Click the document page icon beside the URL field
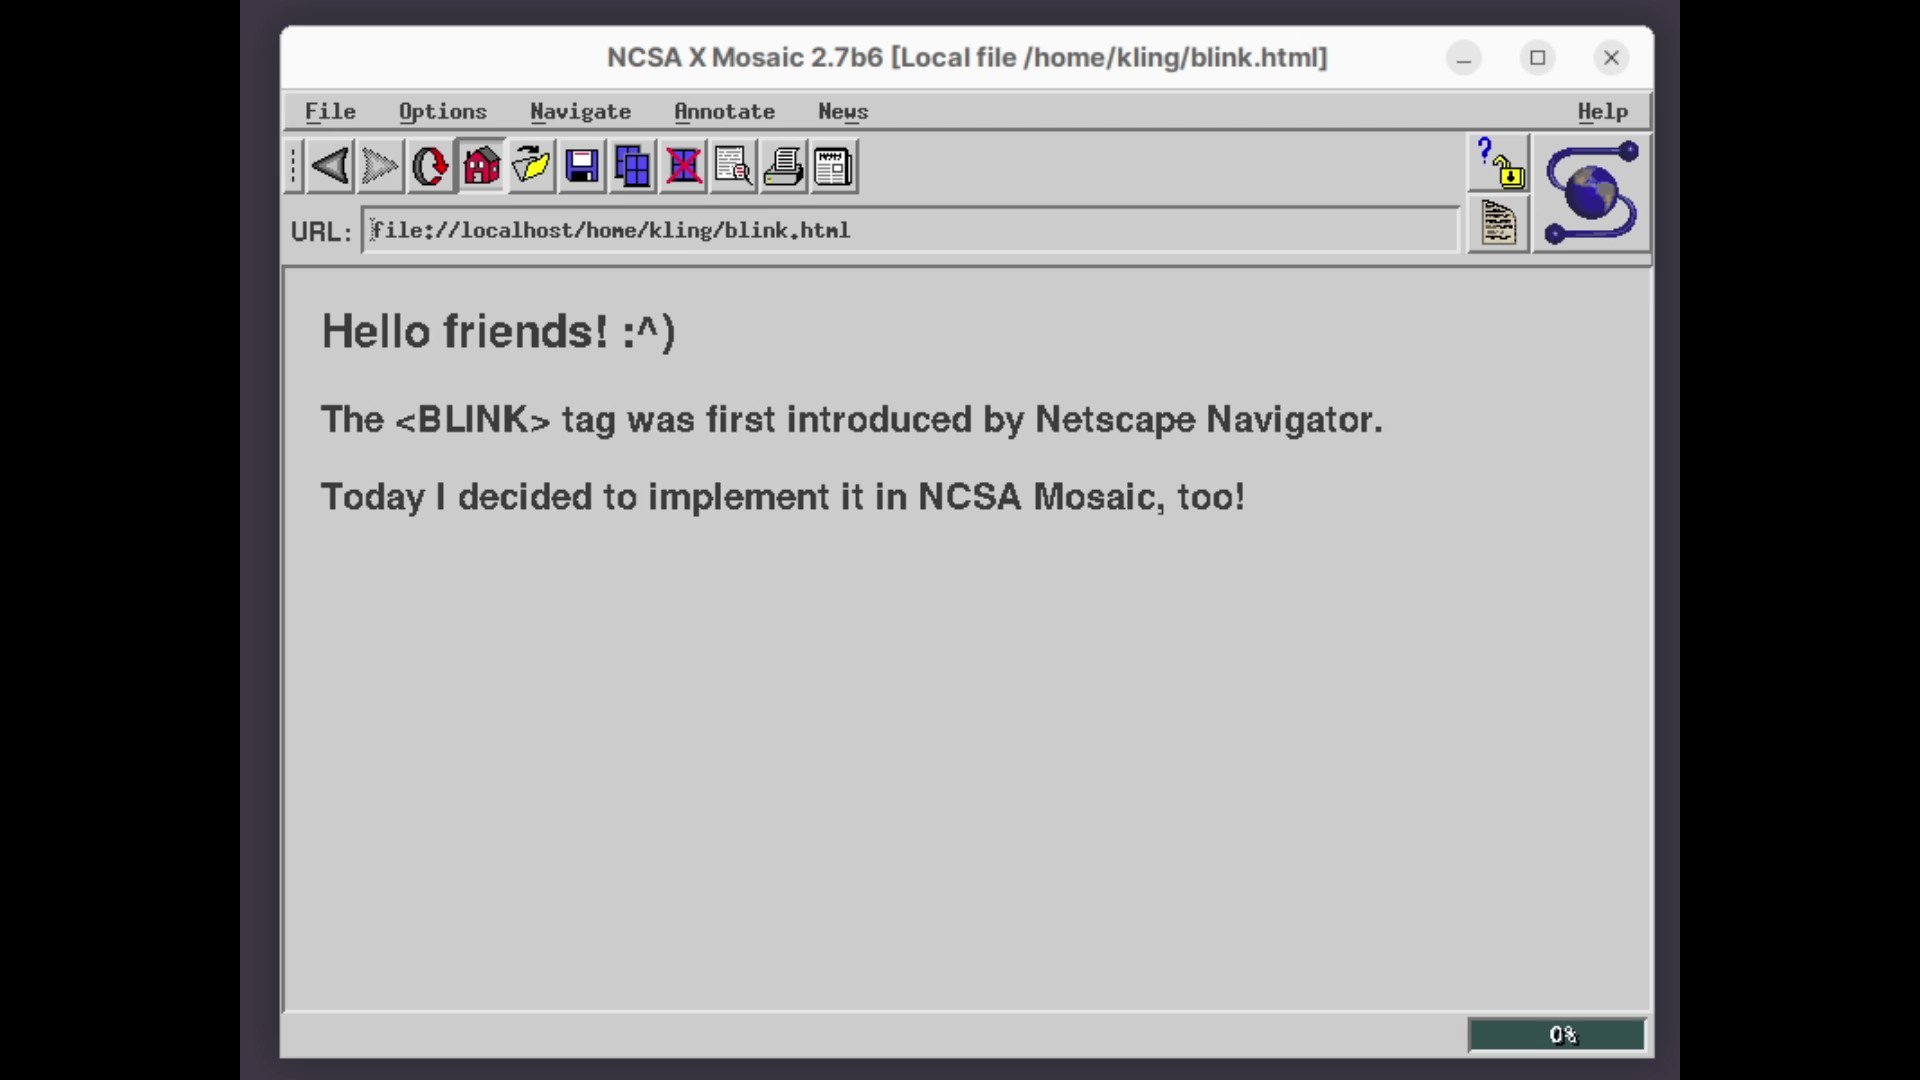 click(x=1498, y=223)
